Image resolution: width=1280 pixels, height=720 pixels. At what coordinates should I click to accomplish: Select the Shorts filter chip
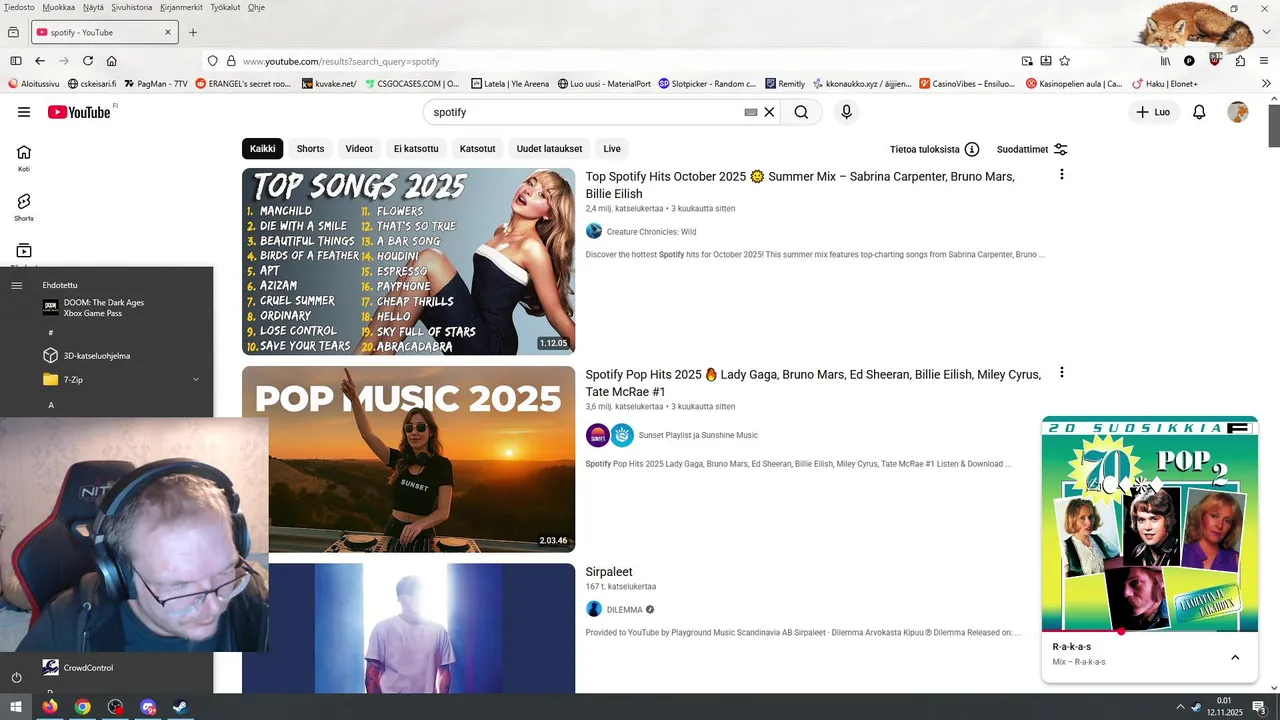coord(310,149)
